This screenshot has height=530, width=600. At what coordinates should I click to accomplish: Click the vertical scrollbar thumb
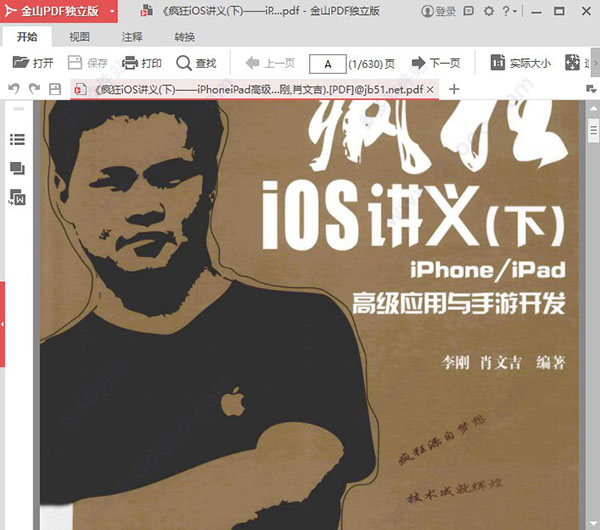point(593,130)
